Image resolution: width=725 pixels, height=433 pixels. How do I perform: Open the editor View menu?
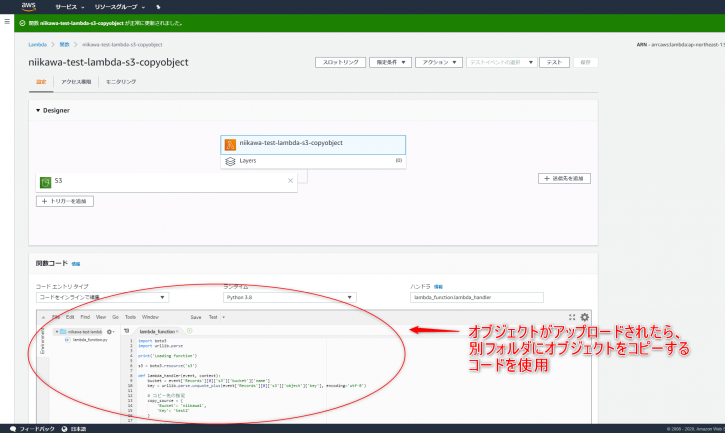(101, 317)
